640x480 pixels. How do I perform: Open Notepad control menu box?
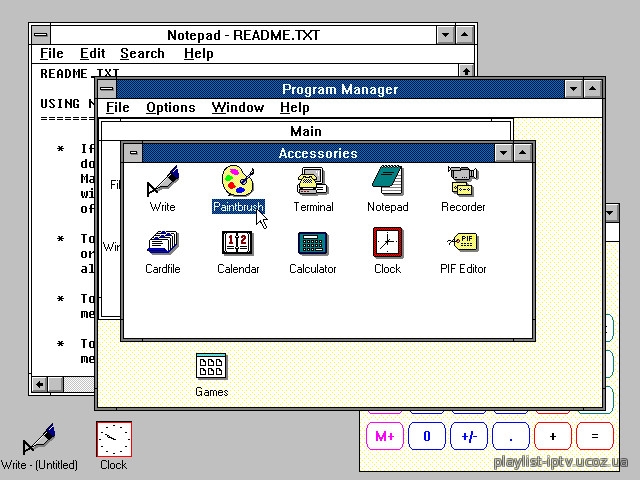41,35
